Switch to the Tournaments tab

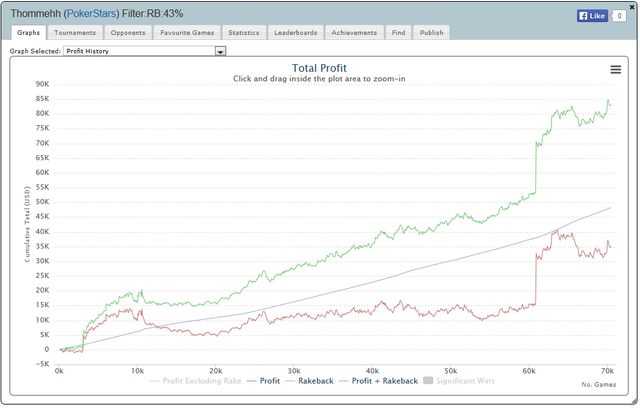(x=75, y=33)
